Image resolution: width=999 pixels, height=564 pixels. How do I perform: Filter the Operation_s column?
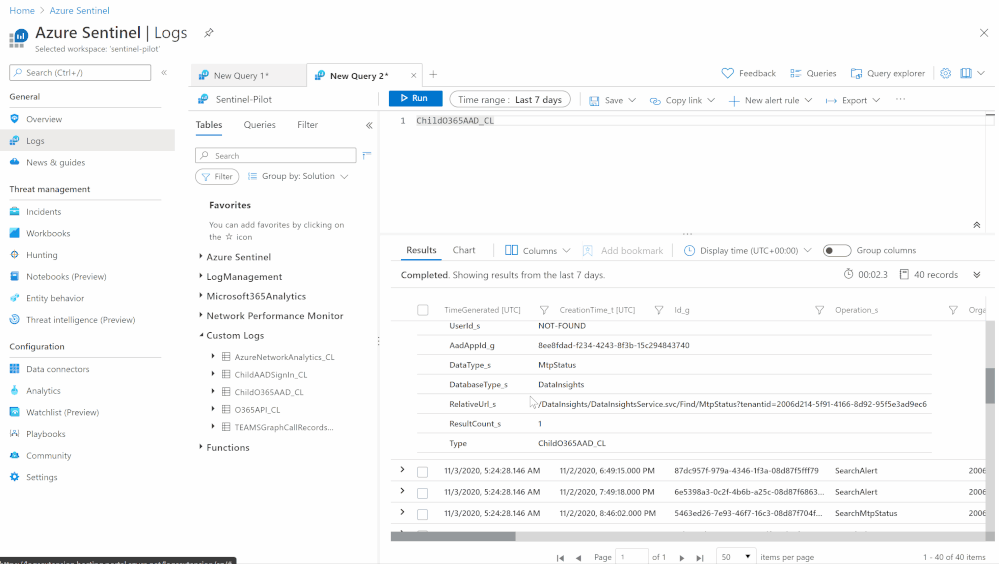pos(952,310)
